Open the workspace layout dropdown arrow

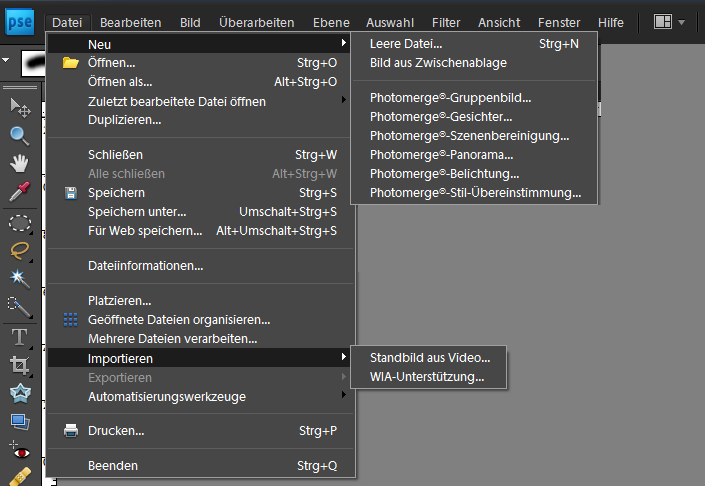[x=681, y=22]
